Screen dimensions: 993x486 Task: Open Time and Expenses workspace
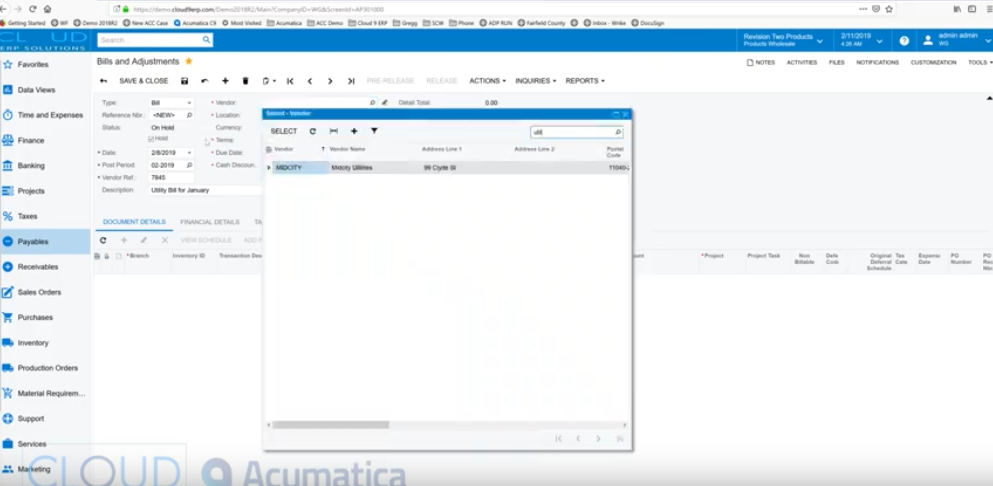coord(50,115)
